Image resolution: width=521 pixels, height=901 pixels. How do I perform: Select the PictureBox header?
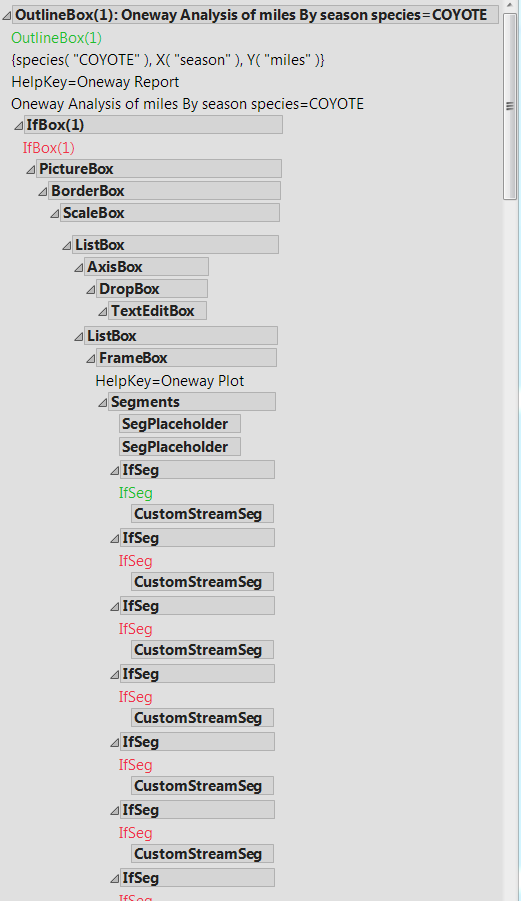tap(159, 168)
